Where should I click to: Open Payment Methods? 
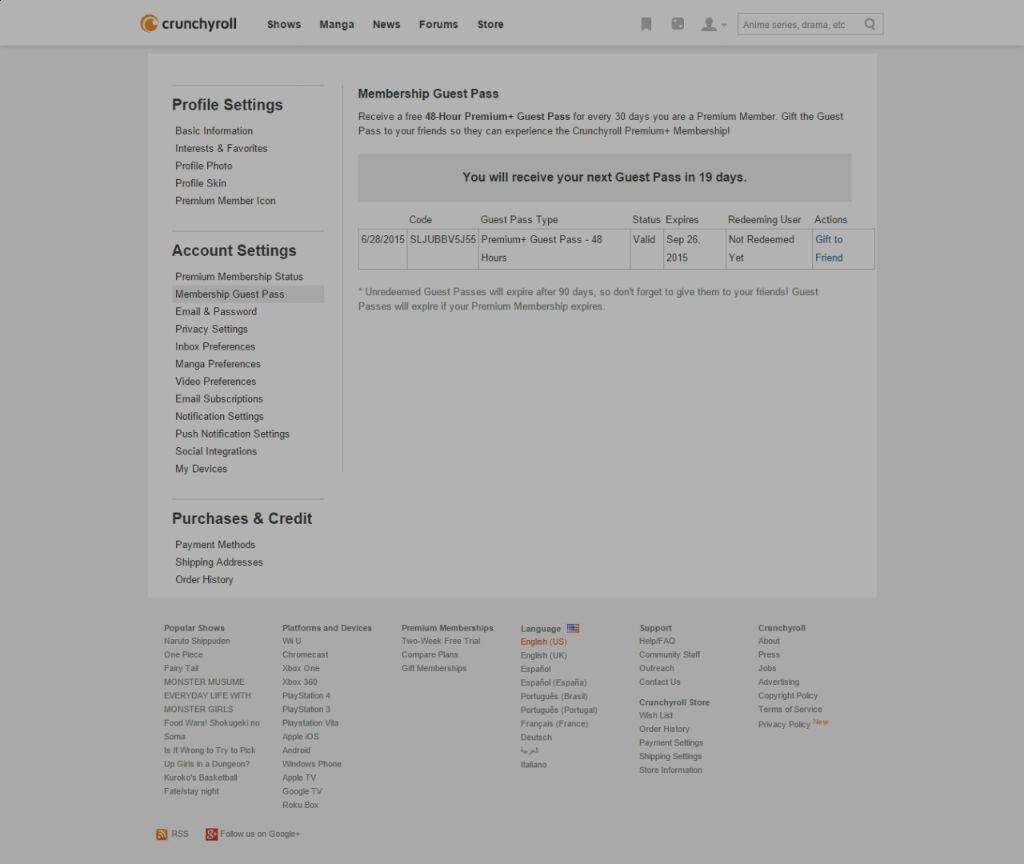pos(215,545)
